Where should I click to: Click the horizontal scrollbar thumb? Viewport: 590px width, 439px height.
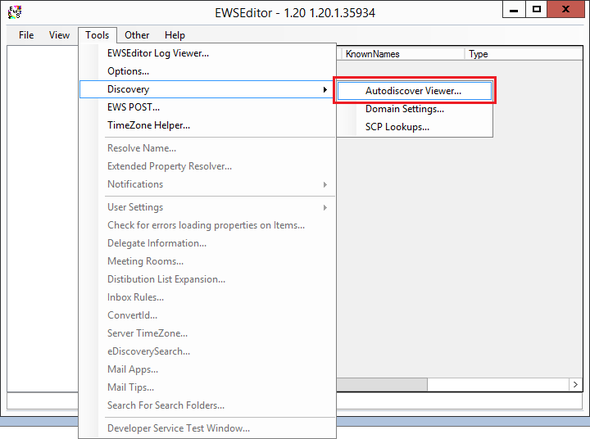click(382, 384)
